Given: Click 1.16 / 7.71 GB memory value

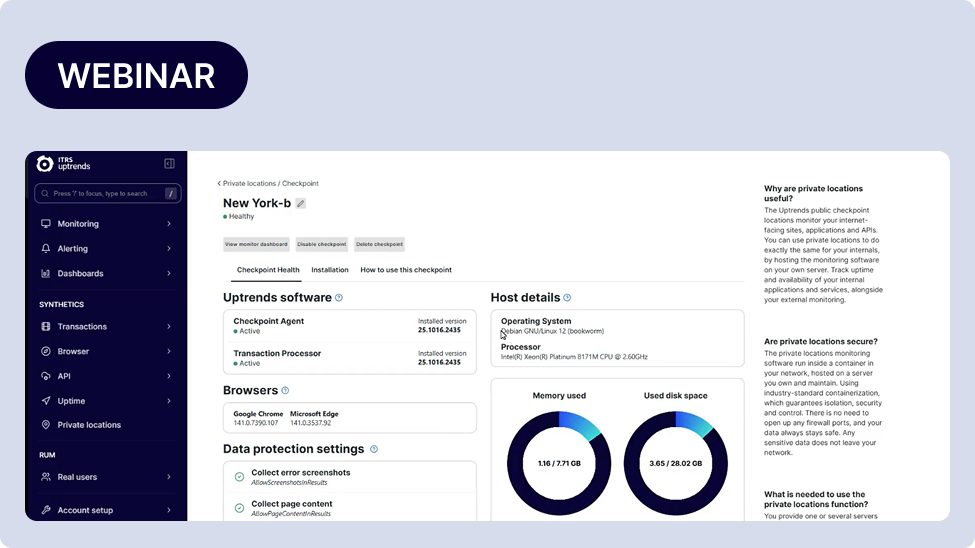Looking at the screenshot, I should (x=559, y=463).
